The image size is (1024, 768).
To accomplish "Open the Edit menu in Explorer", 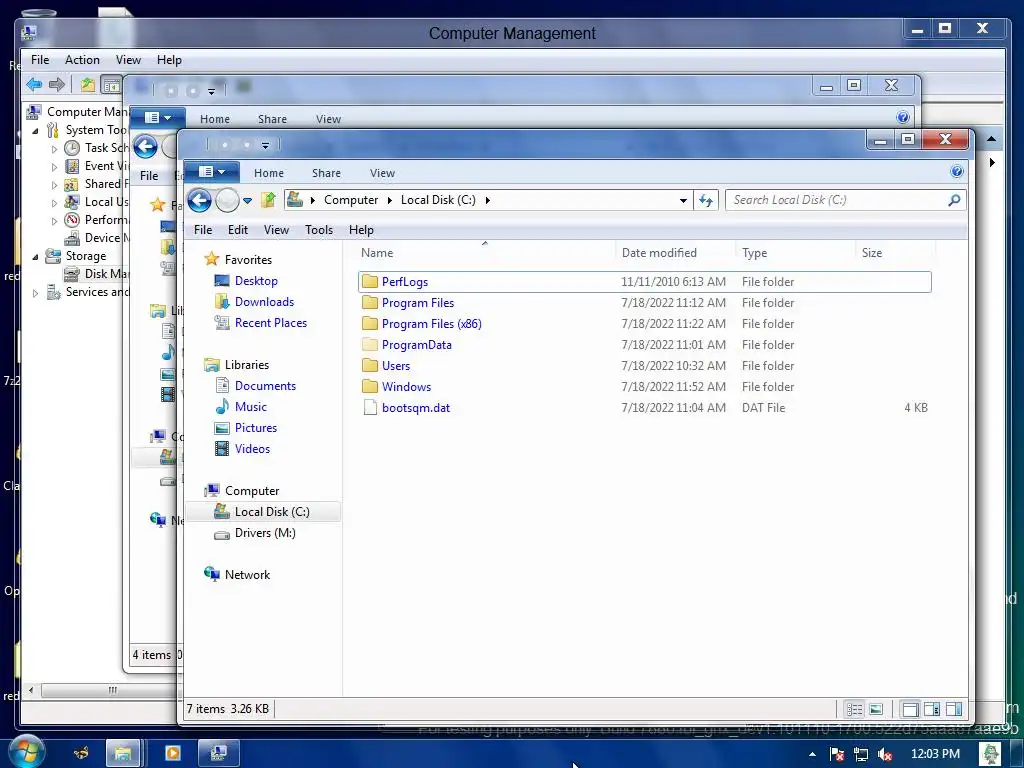I will point(238,230).
